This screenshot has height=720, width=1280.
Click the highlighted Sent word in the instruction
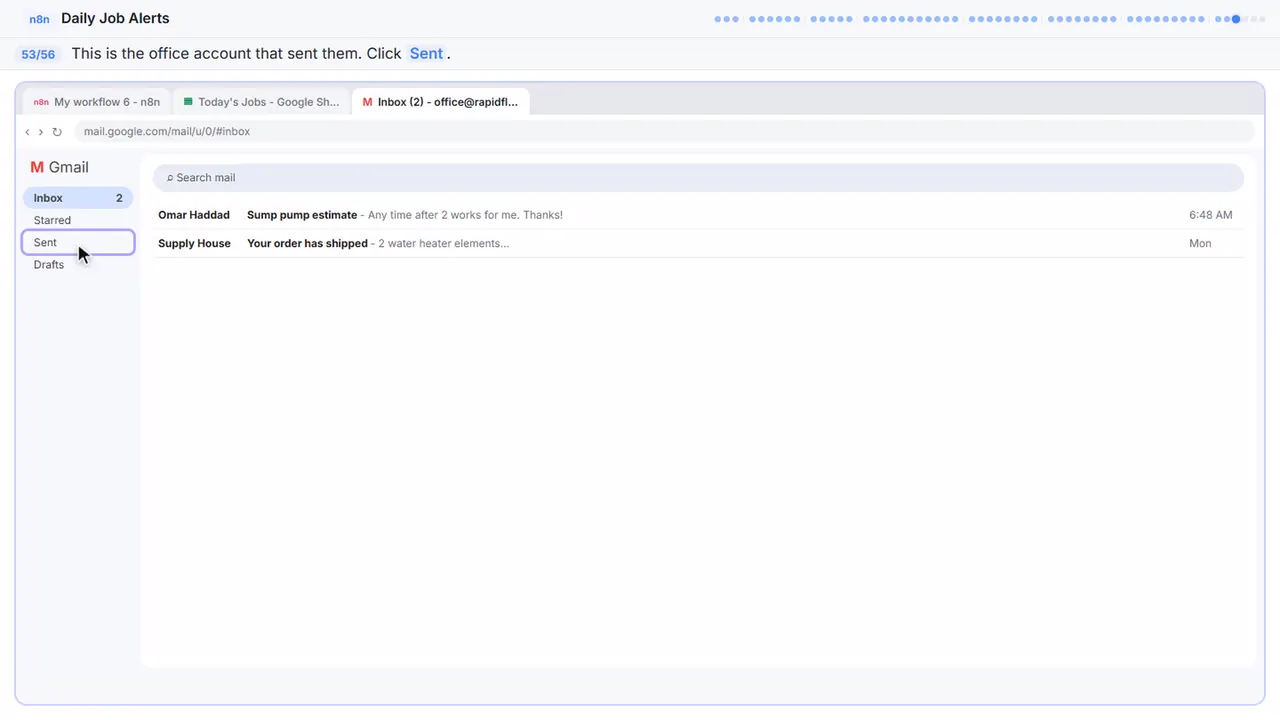[x=426, y=54]
